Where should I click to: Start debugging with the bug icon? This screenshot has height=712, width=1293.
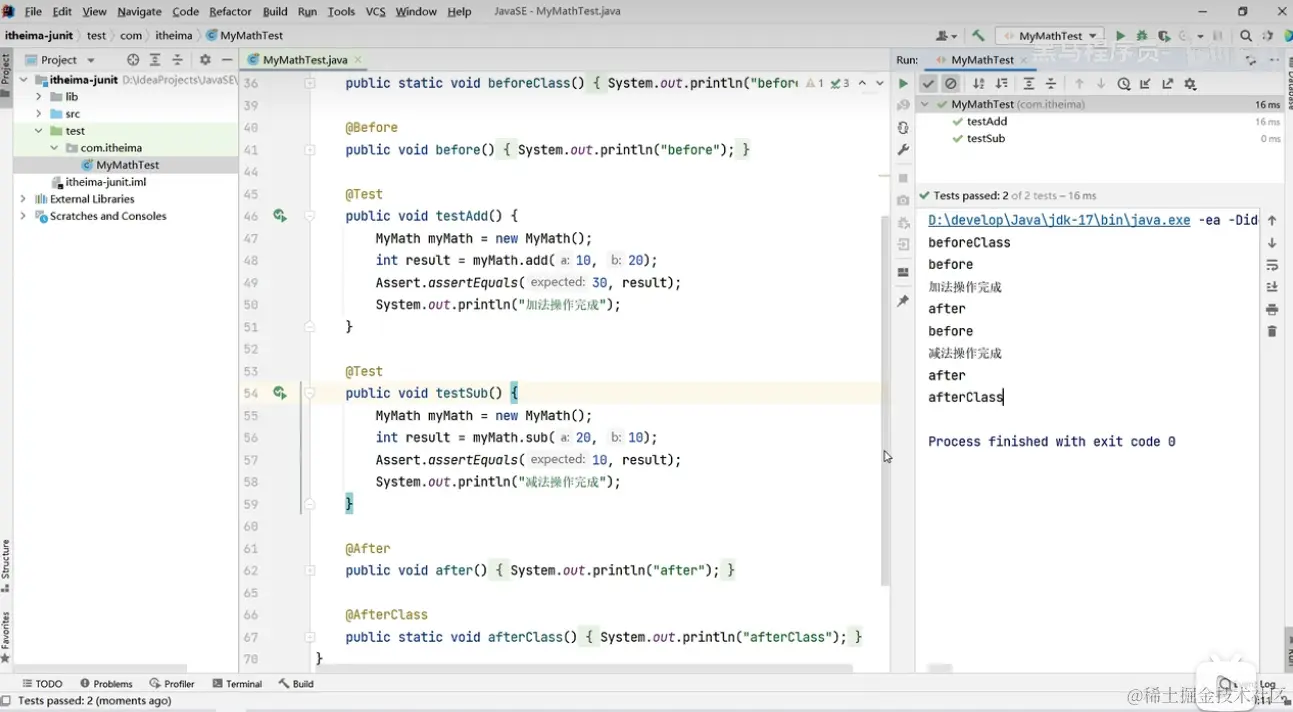click(x=1141, y=36)
